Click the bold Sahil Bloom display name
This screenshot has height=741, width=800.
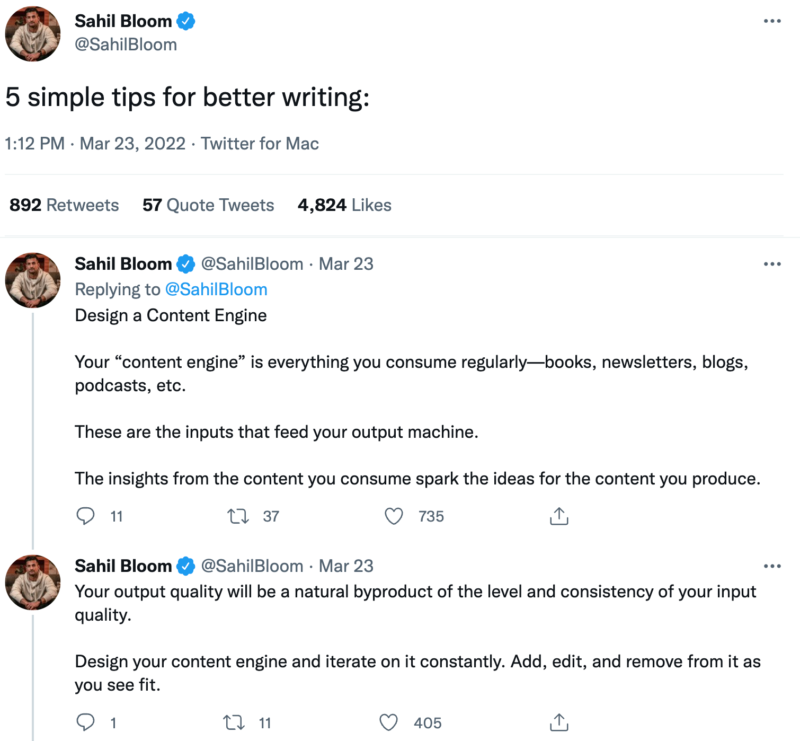tap(123, 20)
